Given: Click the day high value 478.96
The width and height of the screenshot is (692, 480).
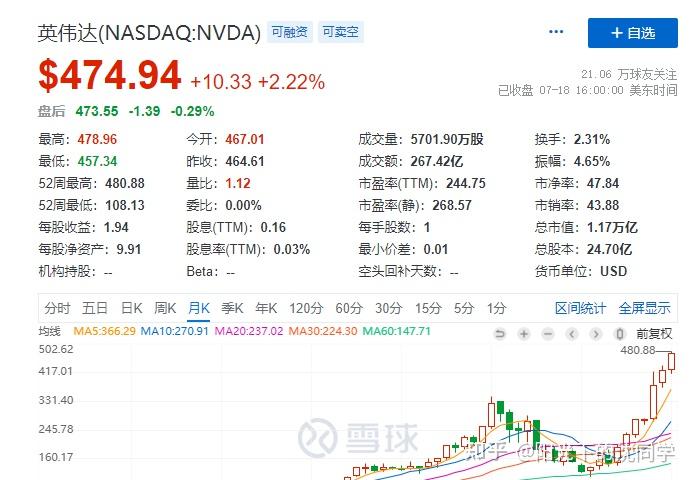Looking at the screenshot, I should 97,139.
